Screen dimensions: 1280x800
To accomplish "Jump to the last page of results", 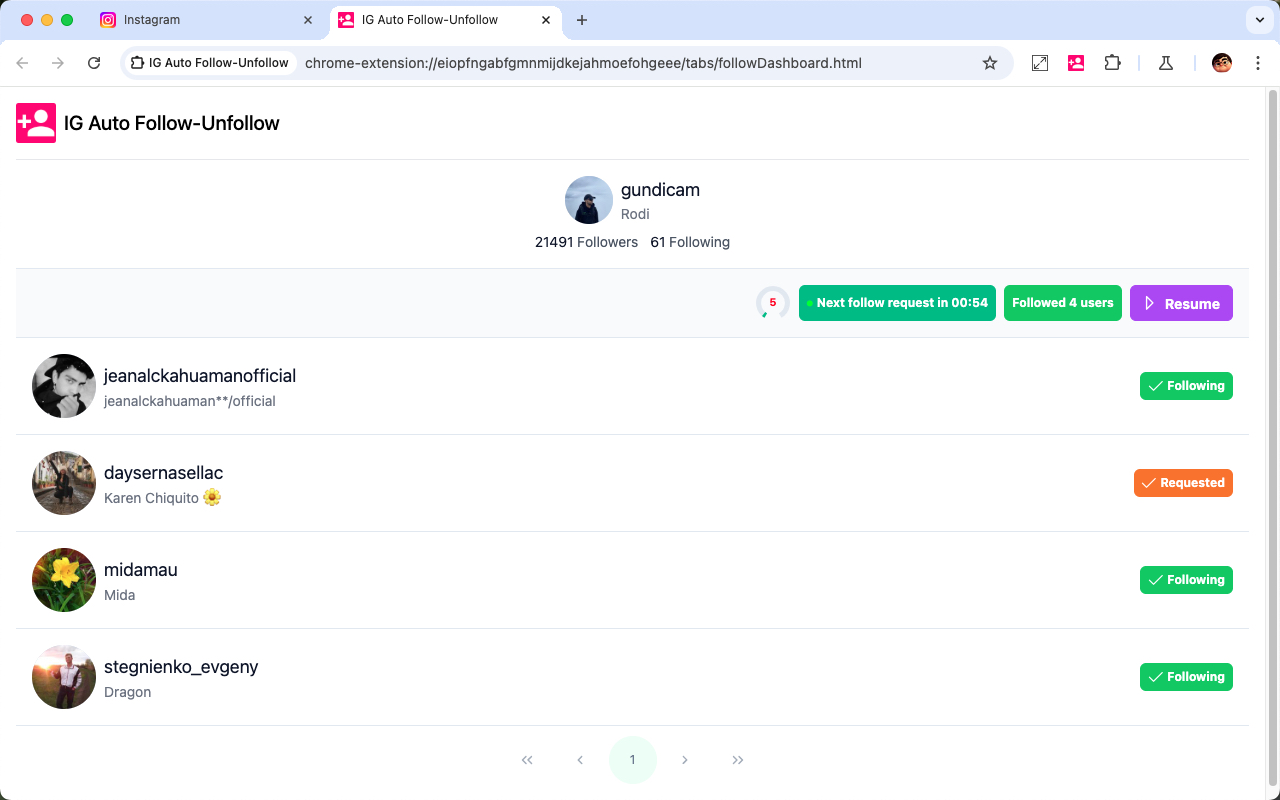I will click(x=738, y=760).
